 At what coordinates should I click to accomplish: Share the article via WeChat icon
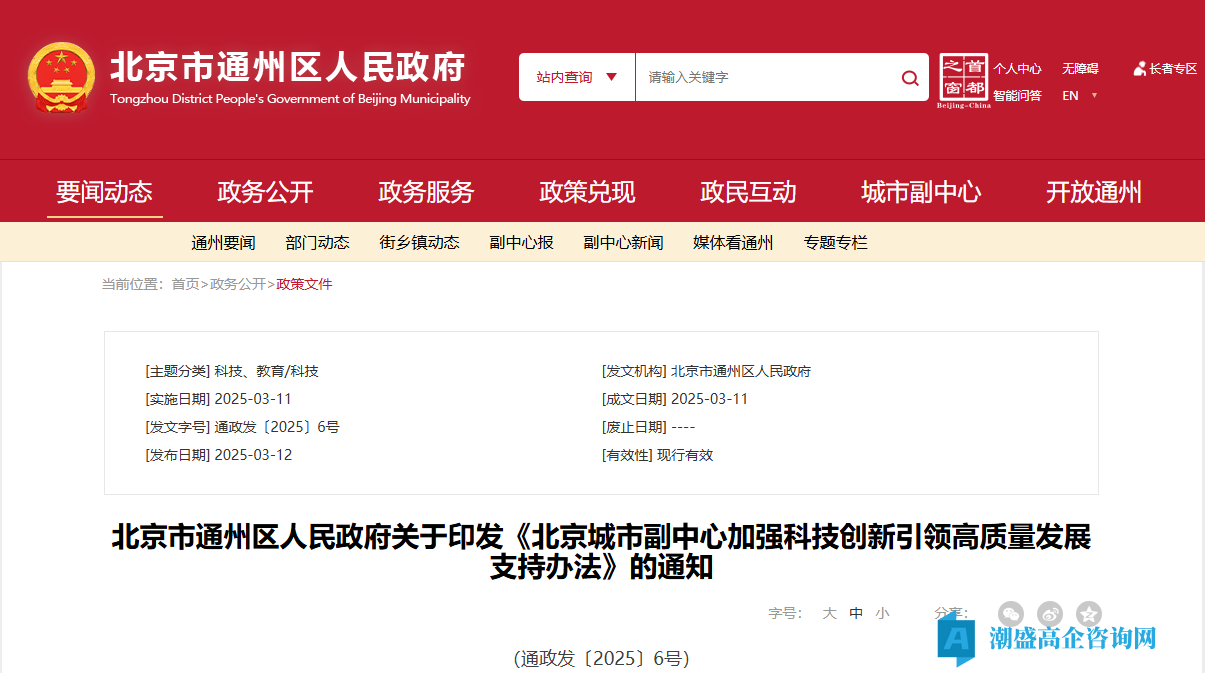[1011, 613]
